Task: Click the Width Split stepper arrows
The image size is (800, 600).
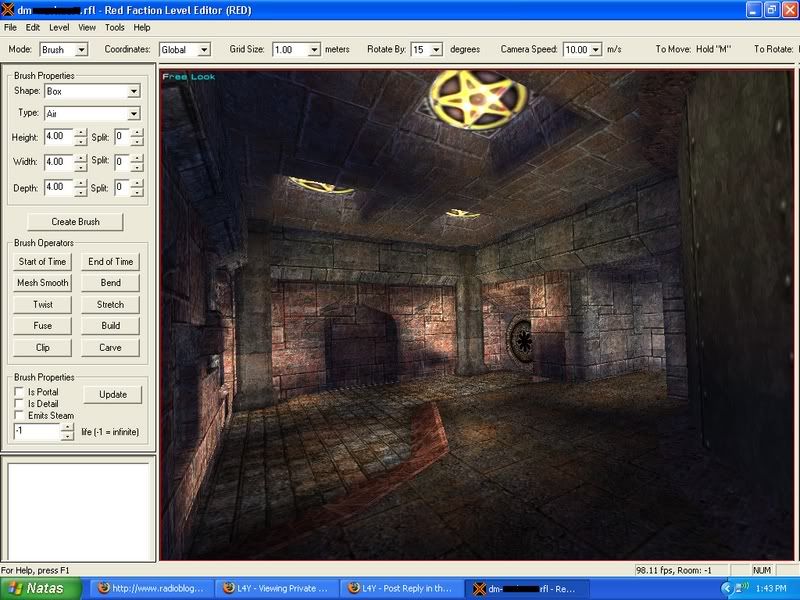Action: click(137, 162)
